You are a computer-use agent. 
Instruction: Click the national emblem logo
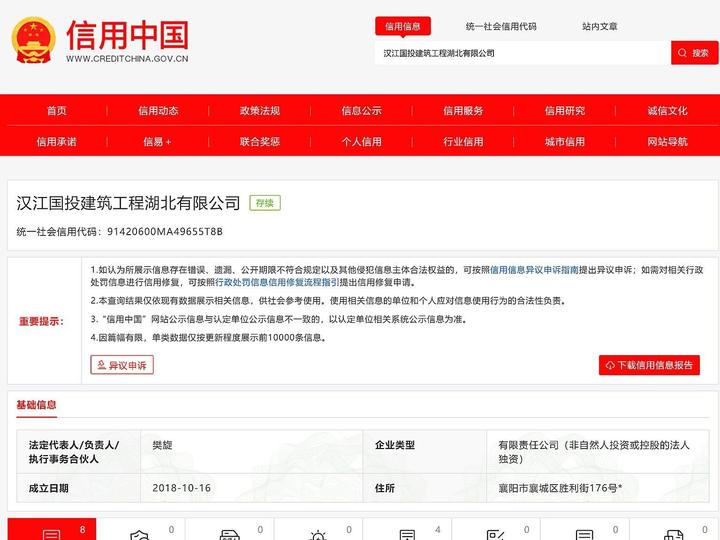tap(34, 40)
